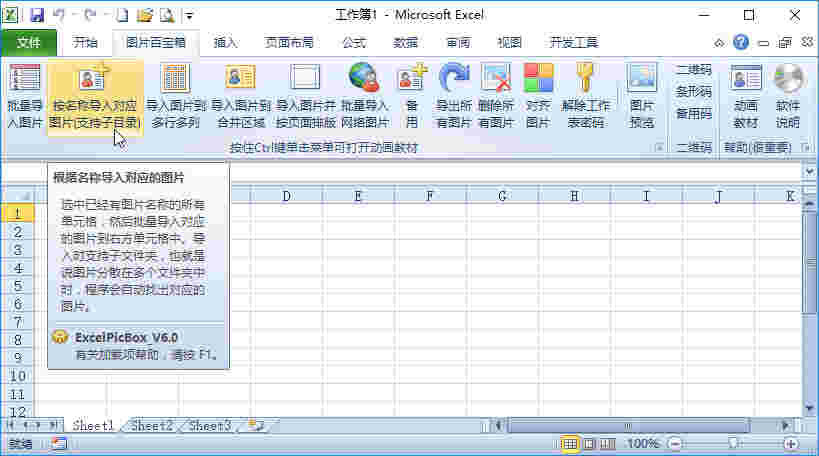Click the Excel application icon in title bar

coord(10,15)
